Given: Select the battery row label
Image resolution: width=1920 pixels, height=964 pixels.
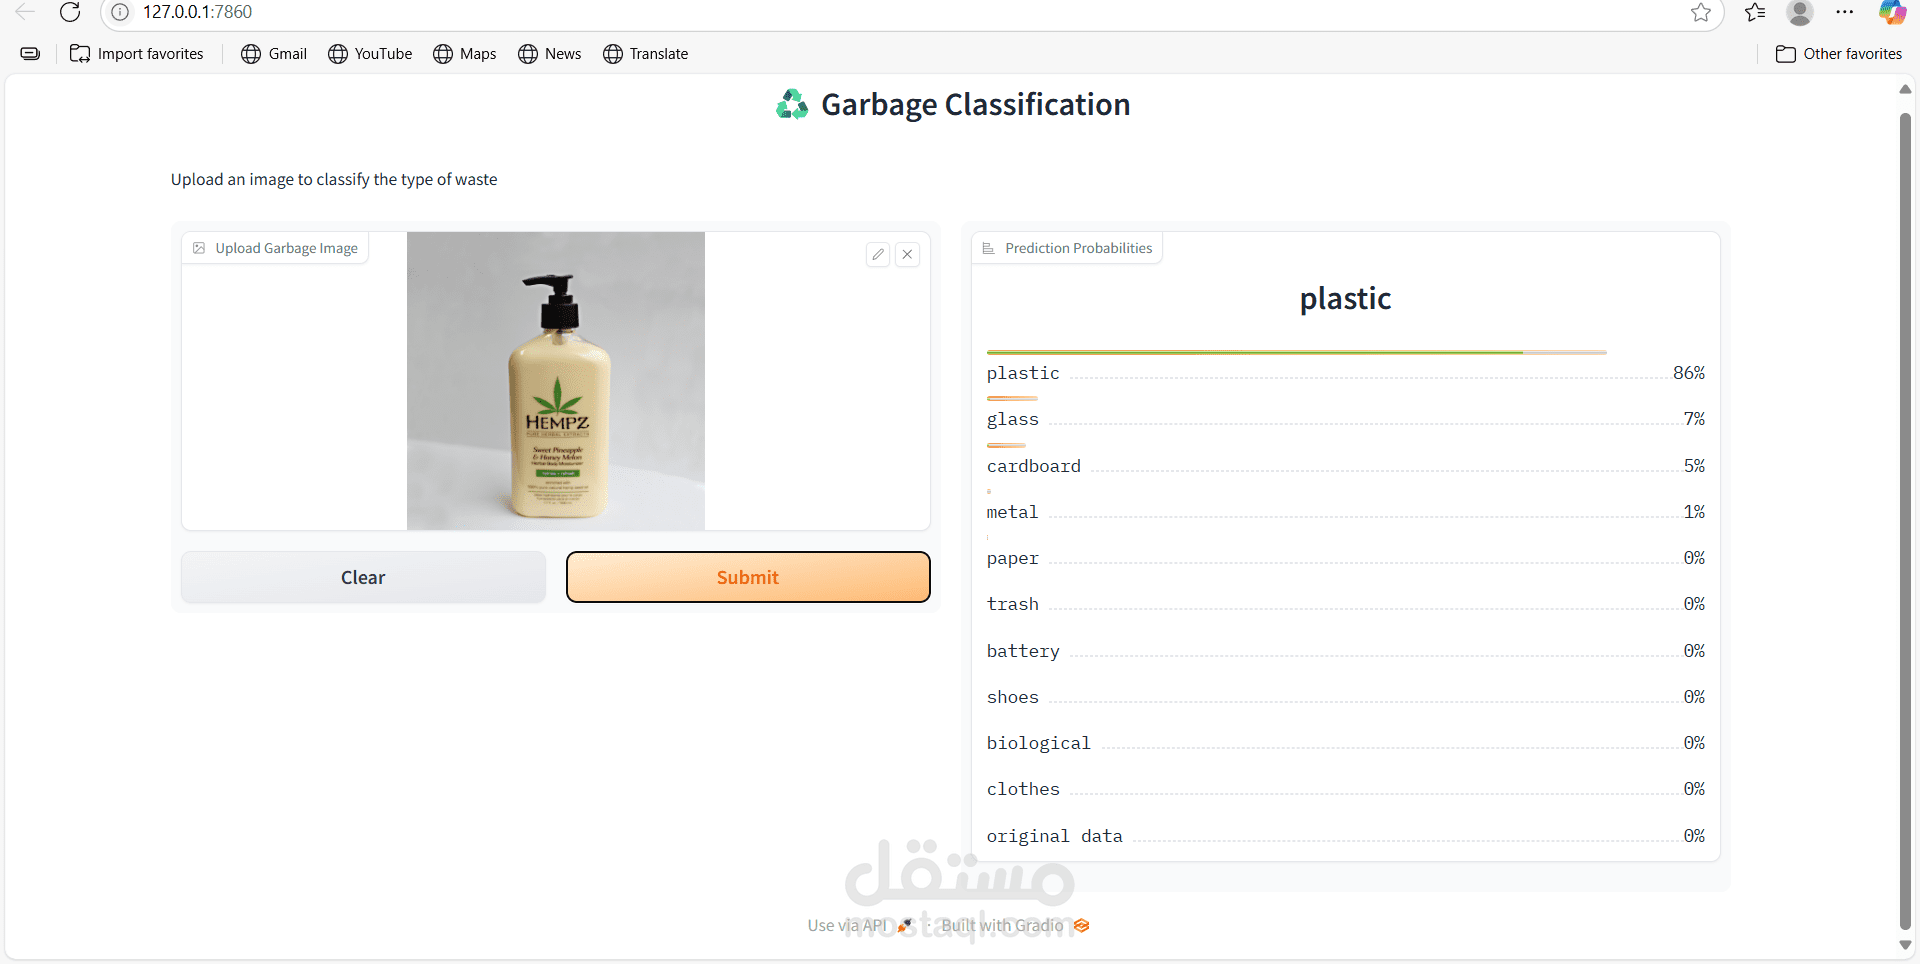Looking at the screenshot, I should click(1023, 651).
